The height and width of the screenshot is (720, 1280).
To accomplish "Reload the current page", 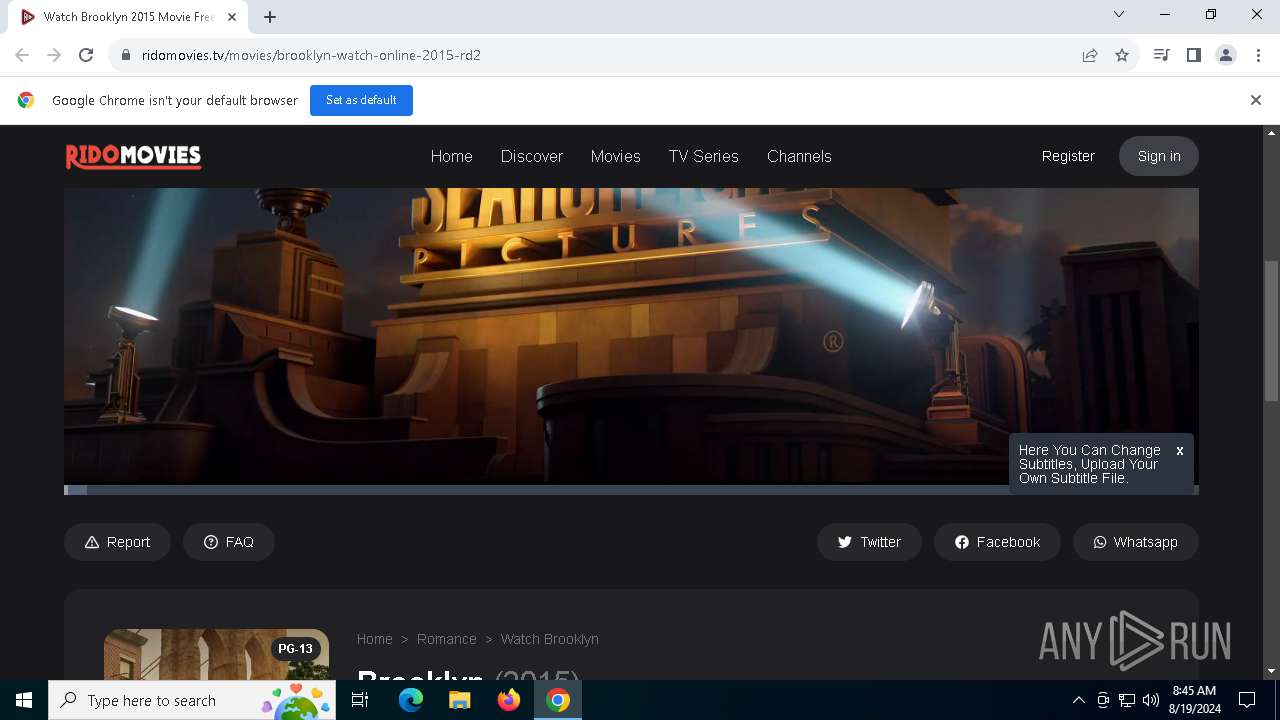I will point(86,55).
